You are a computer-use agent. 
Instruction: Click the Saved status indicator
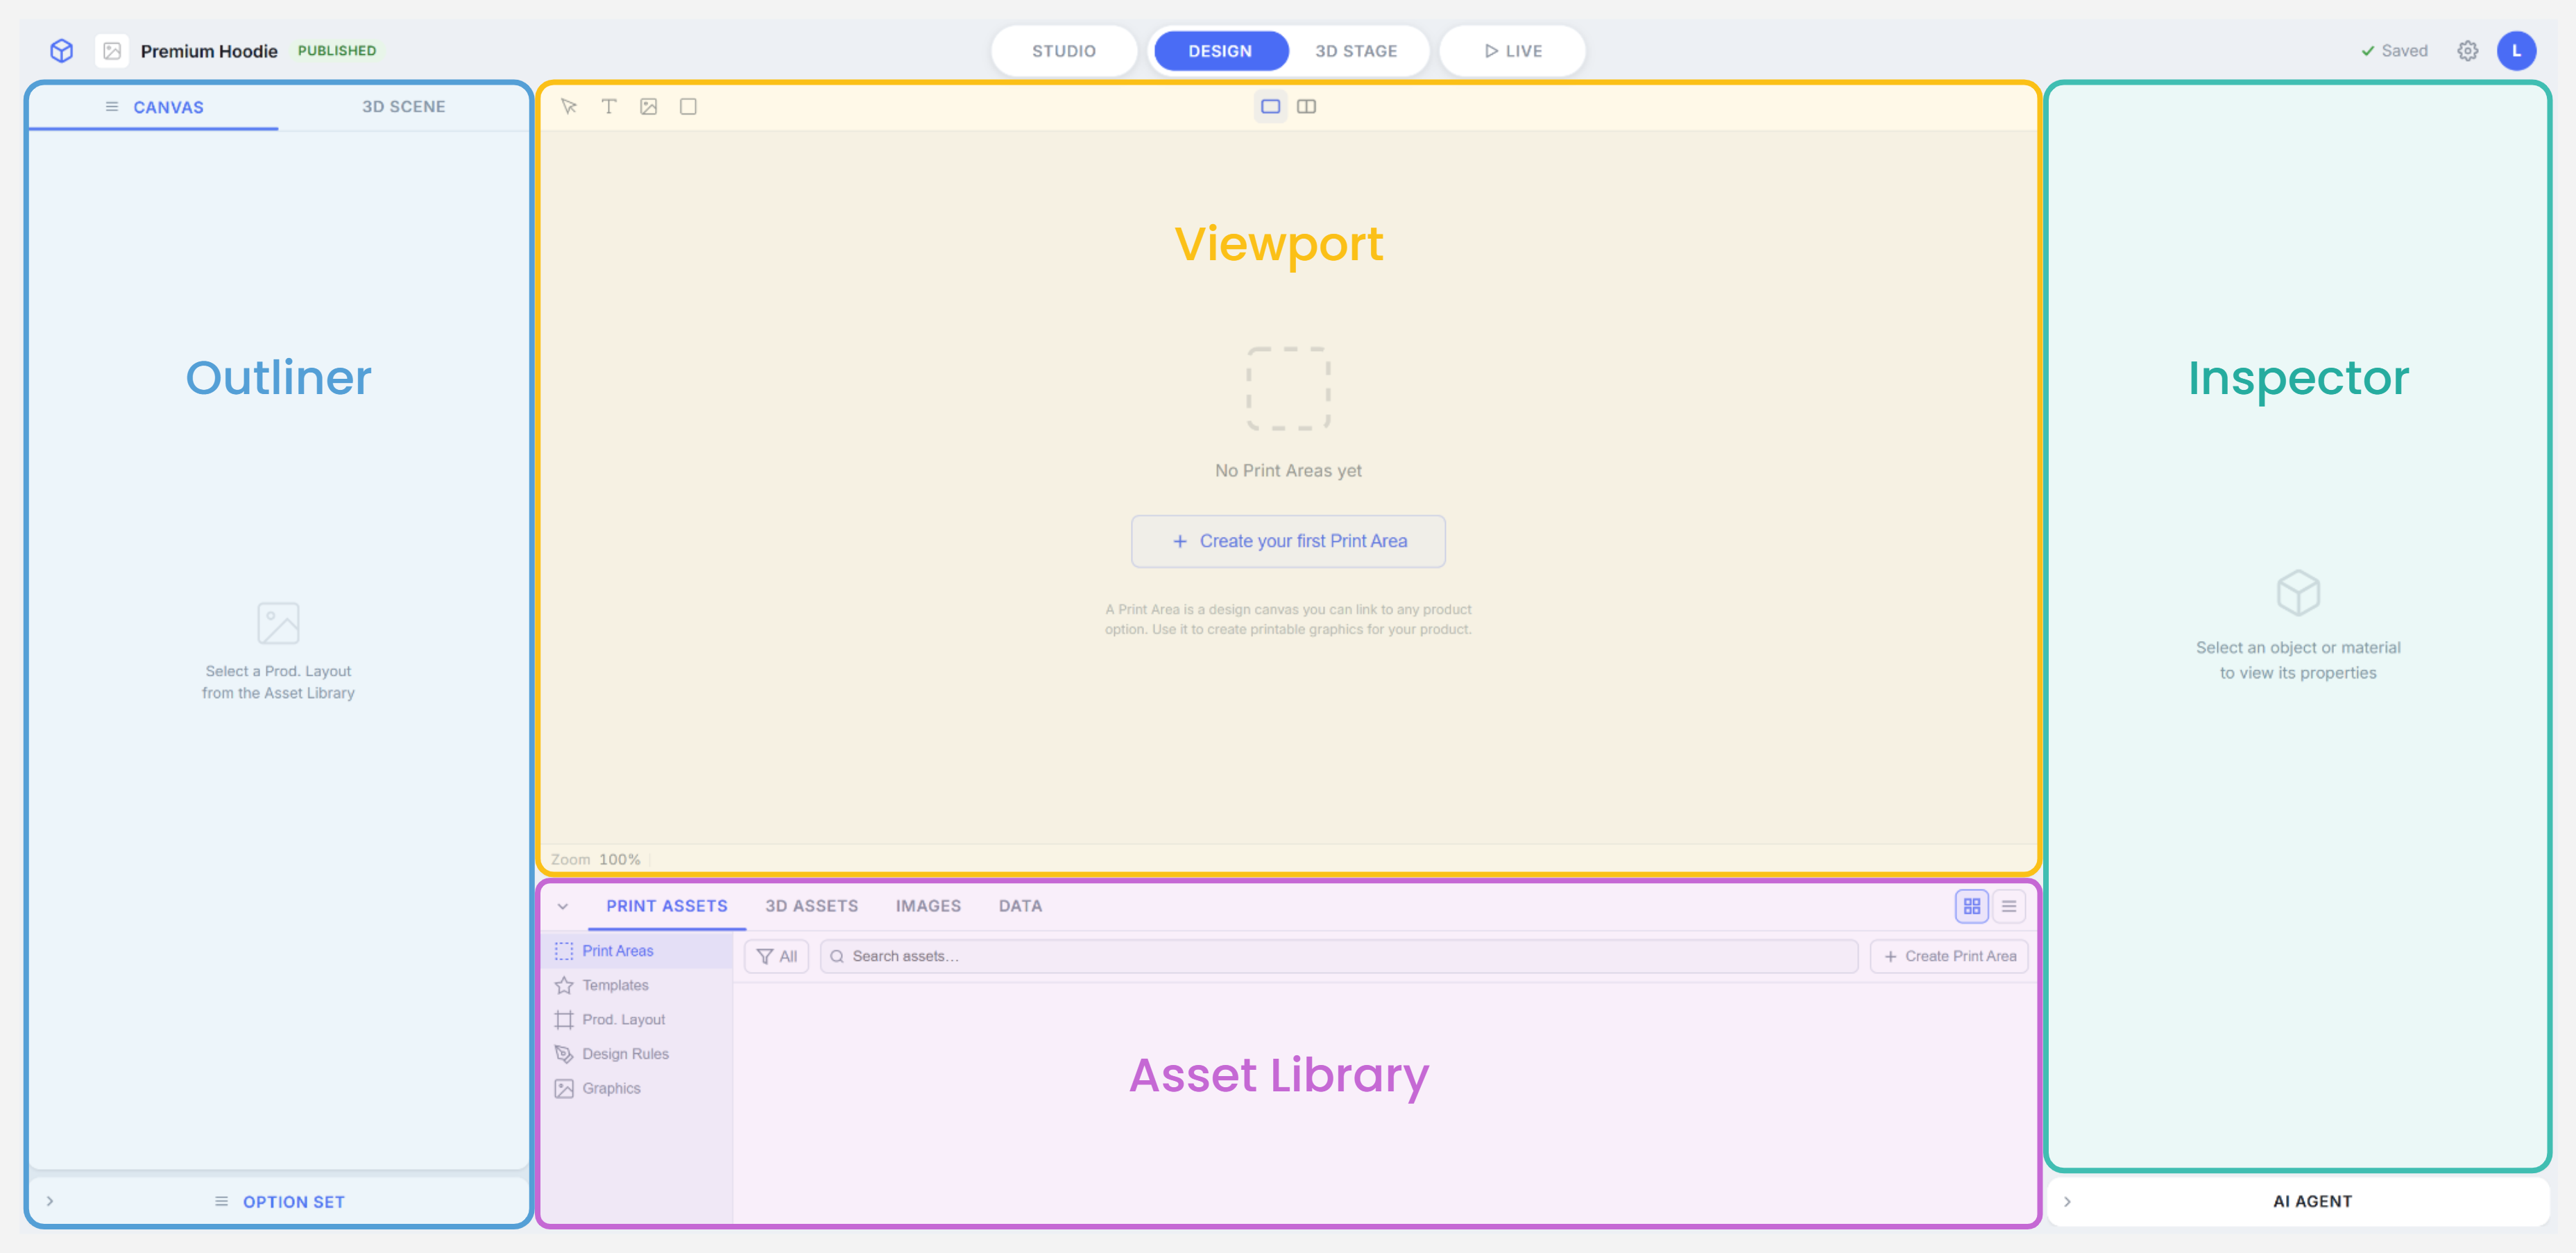[x=2394, y=51]
